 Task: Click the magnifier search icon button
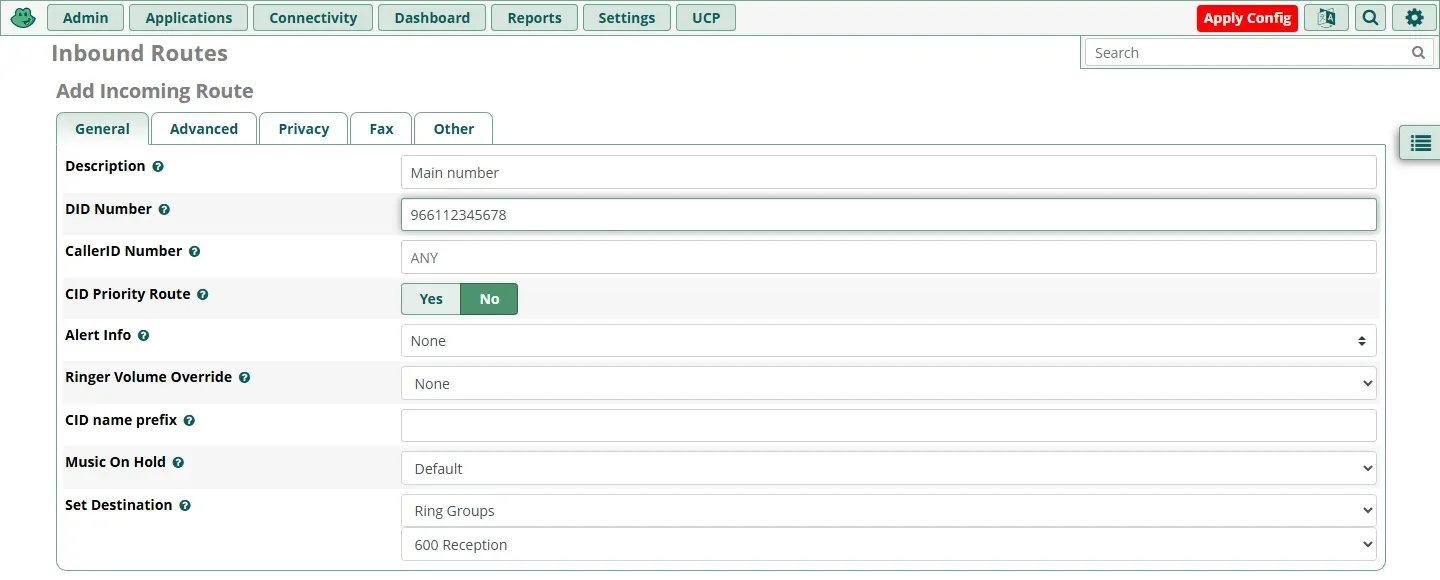click(x=1370, y=18)
